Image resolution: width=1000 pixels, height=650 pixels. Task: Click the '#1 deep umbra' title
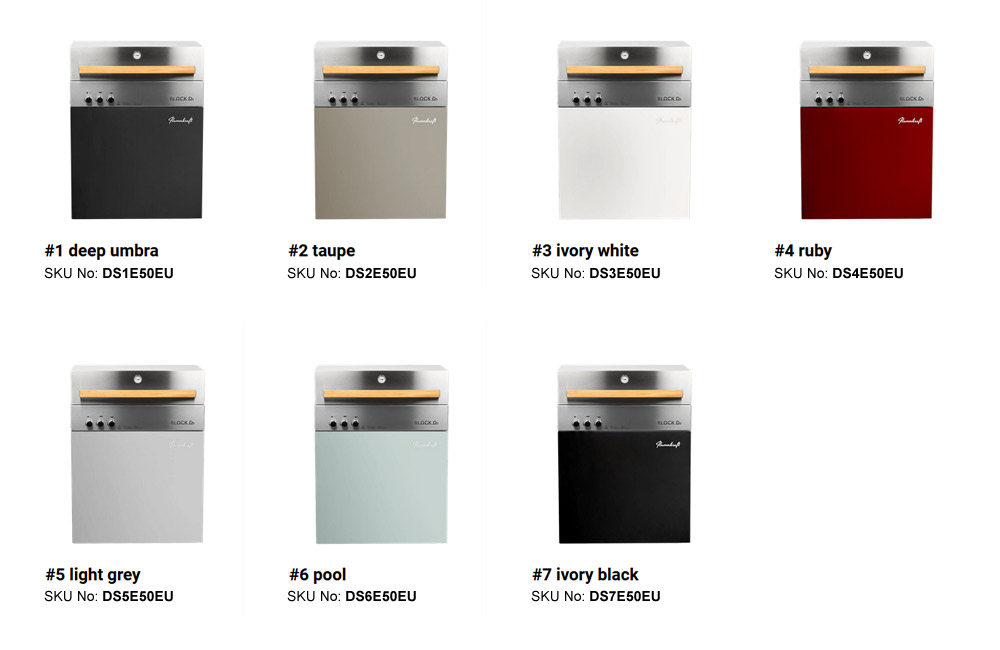[x=101, y=251]
